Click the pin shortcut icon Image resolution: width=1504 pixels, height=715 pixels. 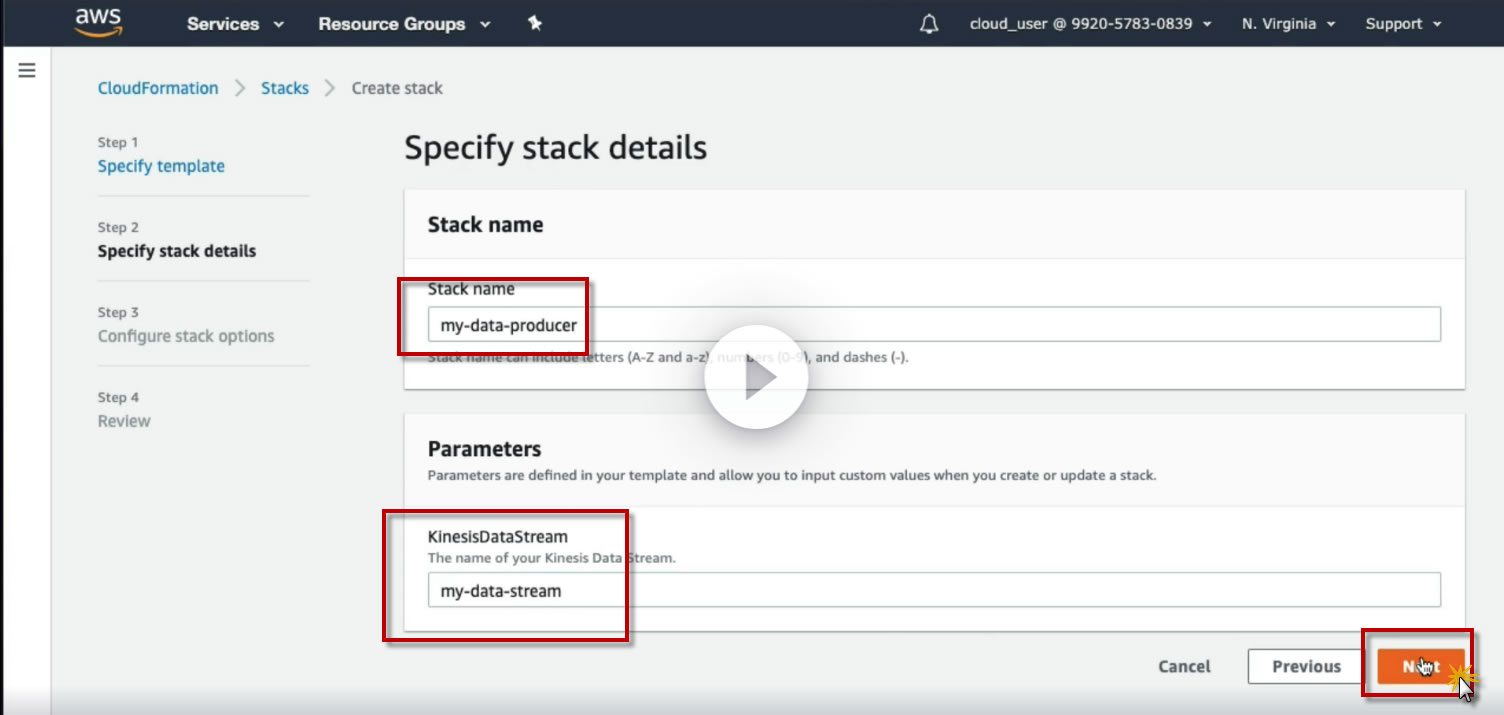coord(535,24)
